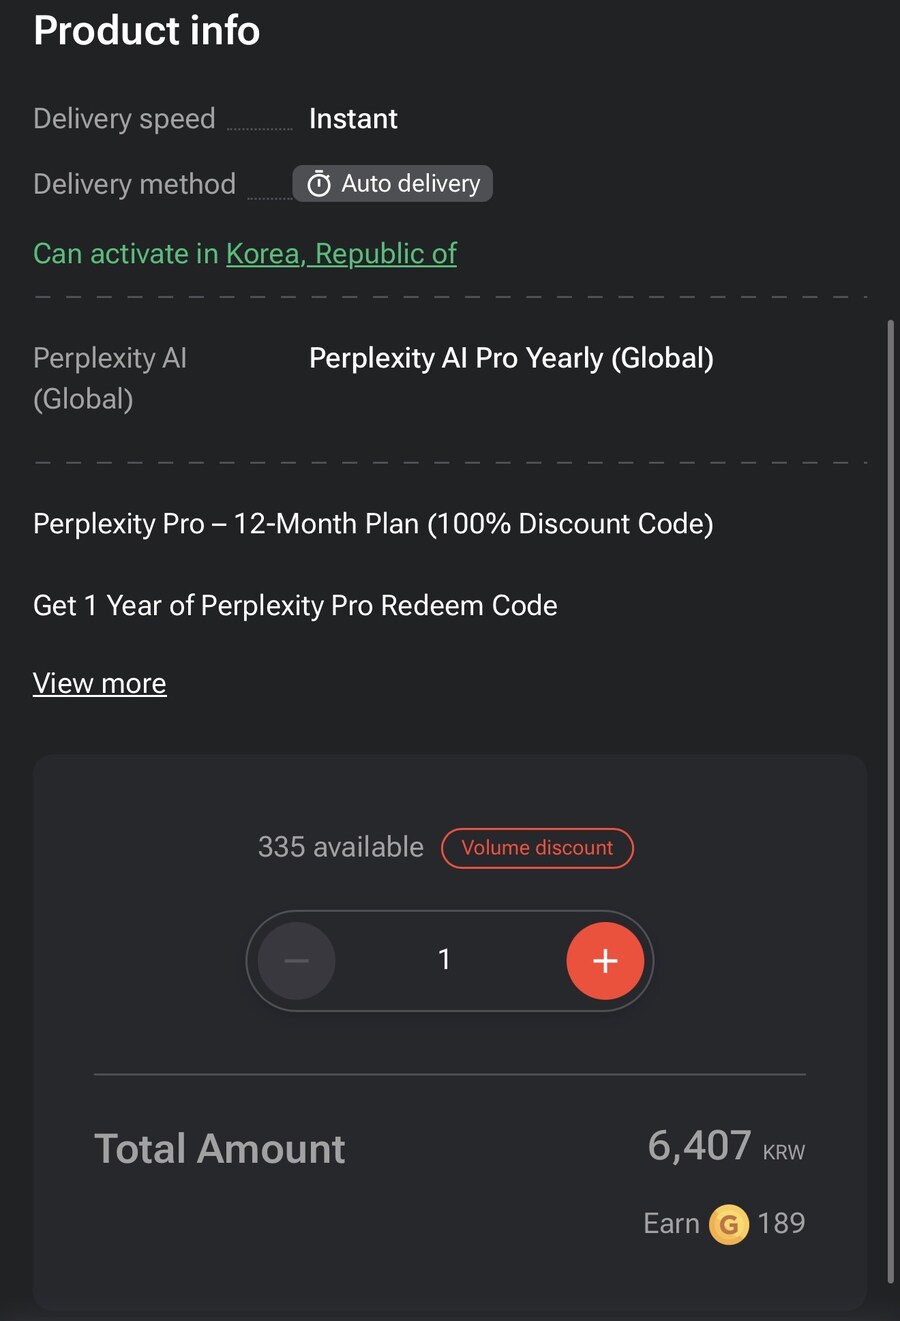The image size is (900, 1321).
Task: Open the Korea, Republic of link
Action: pyautogui.click(x=341, y=254)
